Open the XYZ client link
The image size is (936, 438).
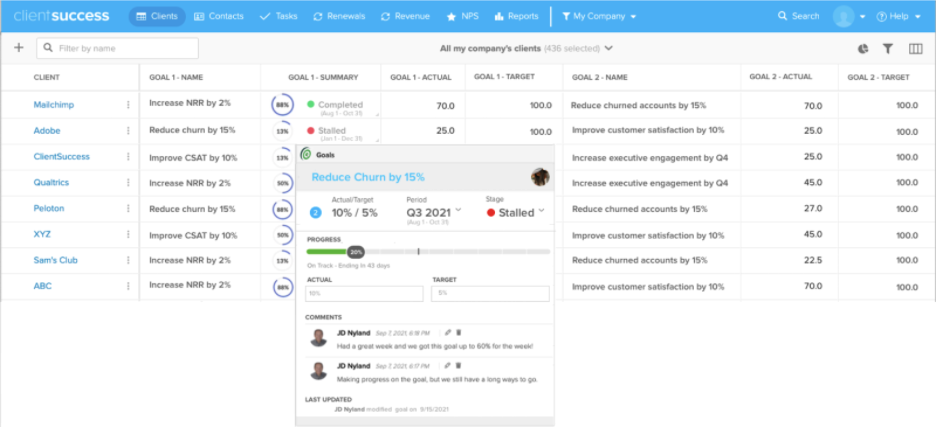[x=42, y=235]
